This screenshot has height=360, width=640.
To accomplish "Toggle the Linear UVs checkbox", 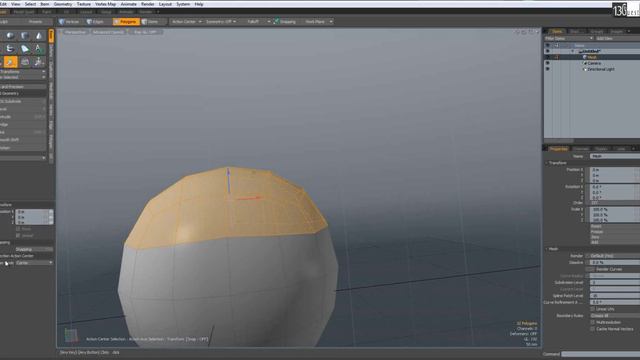I will click(x=592, y=309).
